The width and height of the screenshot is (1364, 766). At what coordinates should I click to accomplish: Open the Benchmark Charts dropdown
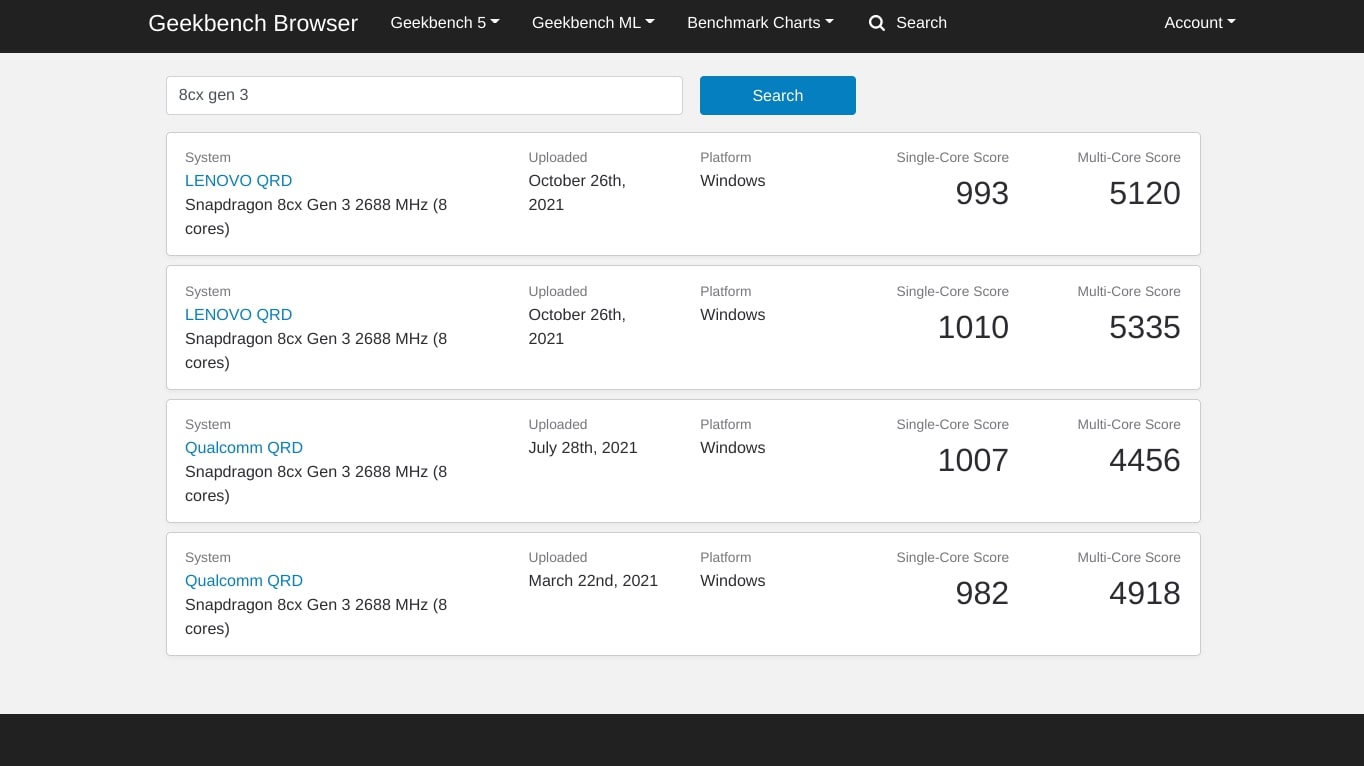pos(759,23)
